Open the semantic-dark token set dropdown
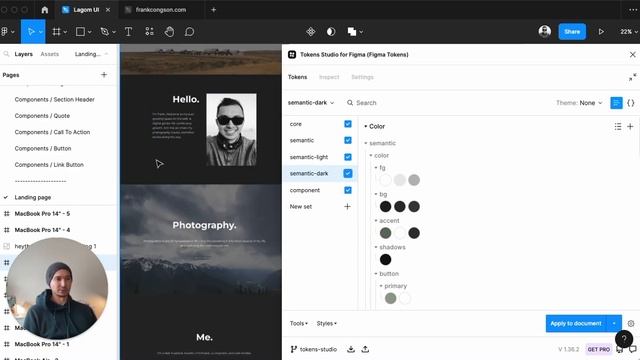640x360 pixels. [311, 102]
